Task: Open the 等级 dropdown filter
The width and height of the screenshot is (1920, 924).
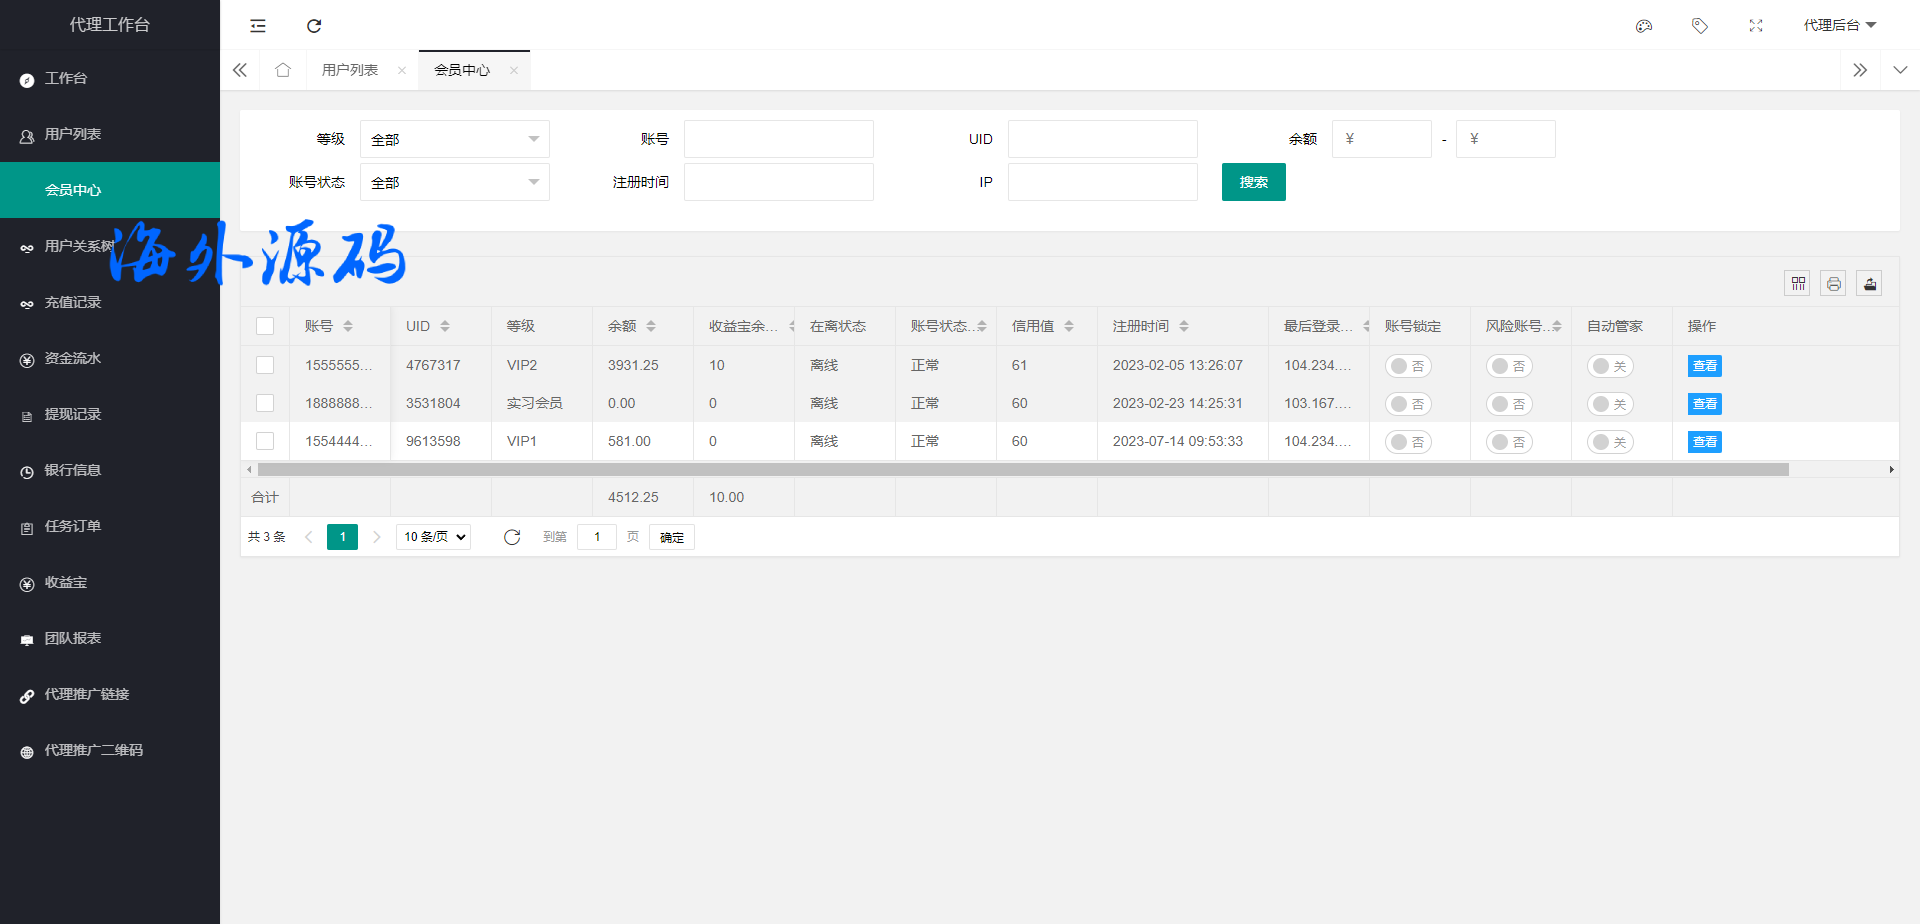Action: 454,139
